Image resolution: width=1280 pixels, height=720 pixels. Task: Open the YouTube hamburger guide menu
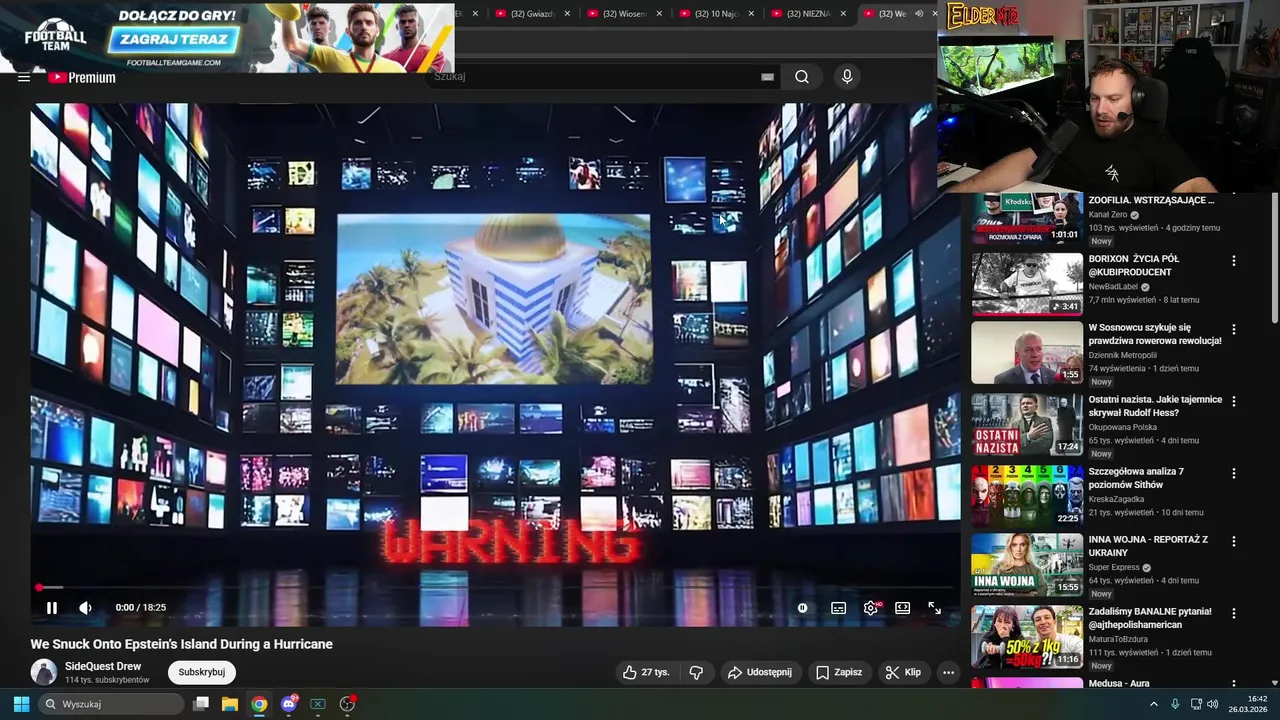[x=24, y=77]
